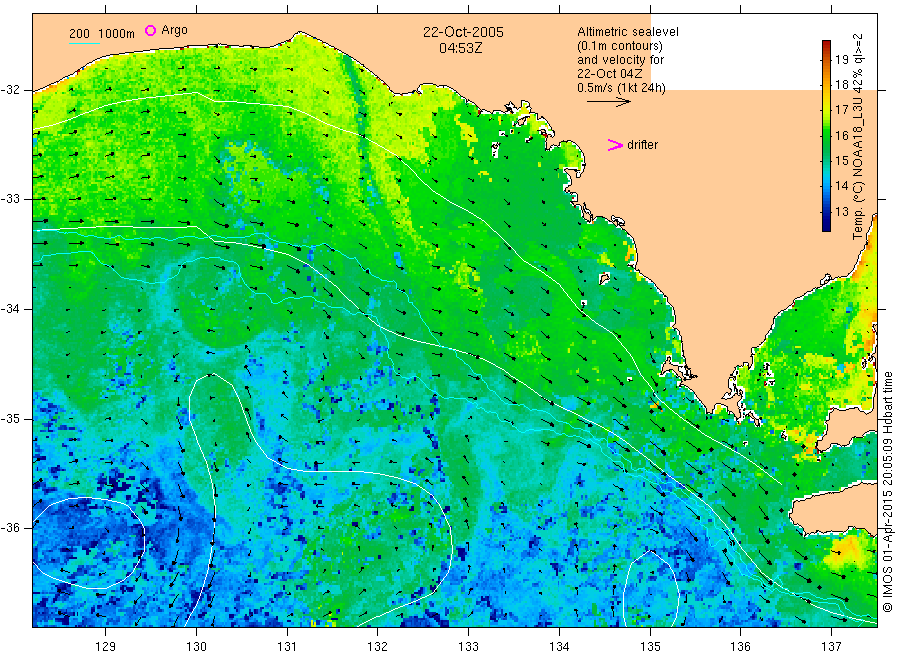
Task: Click the date text 22-Oct-2005
Action: click(x=463, y=32)
